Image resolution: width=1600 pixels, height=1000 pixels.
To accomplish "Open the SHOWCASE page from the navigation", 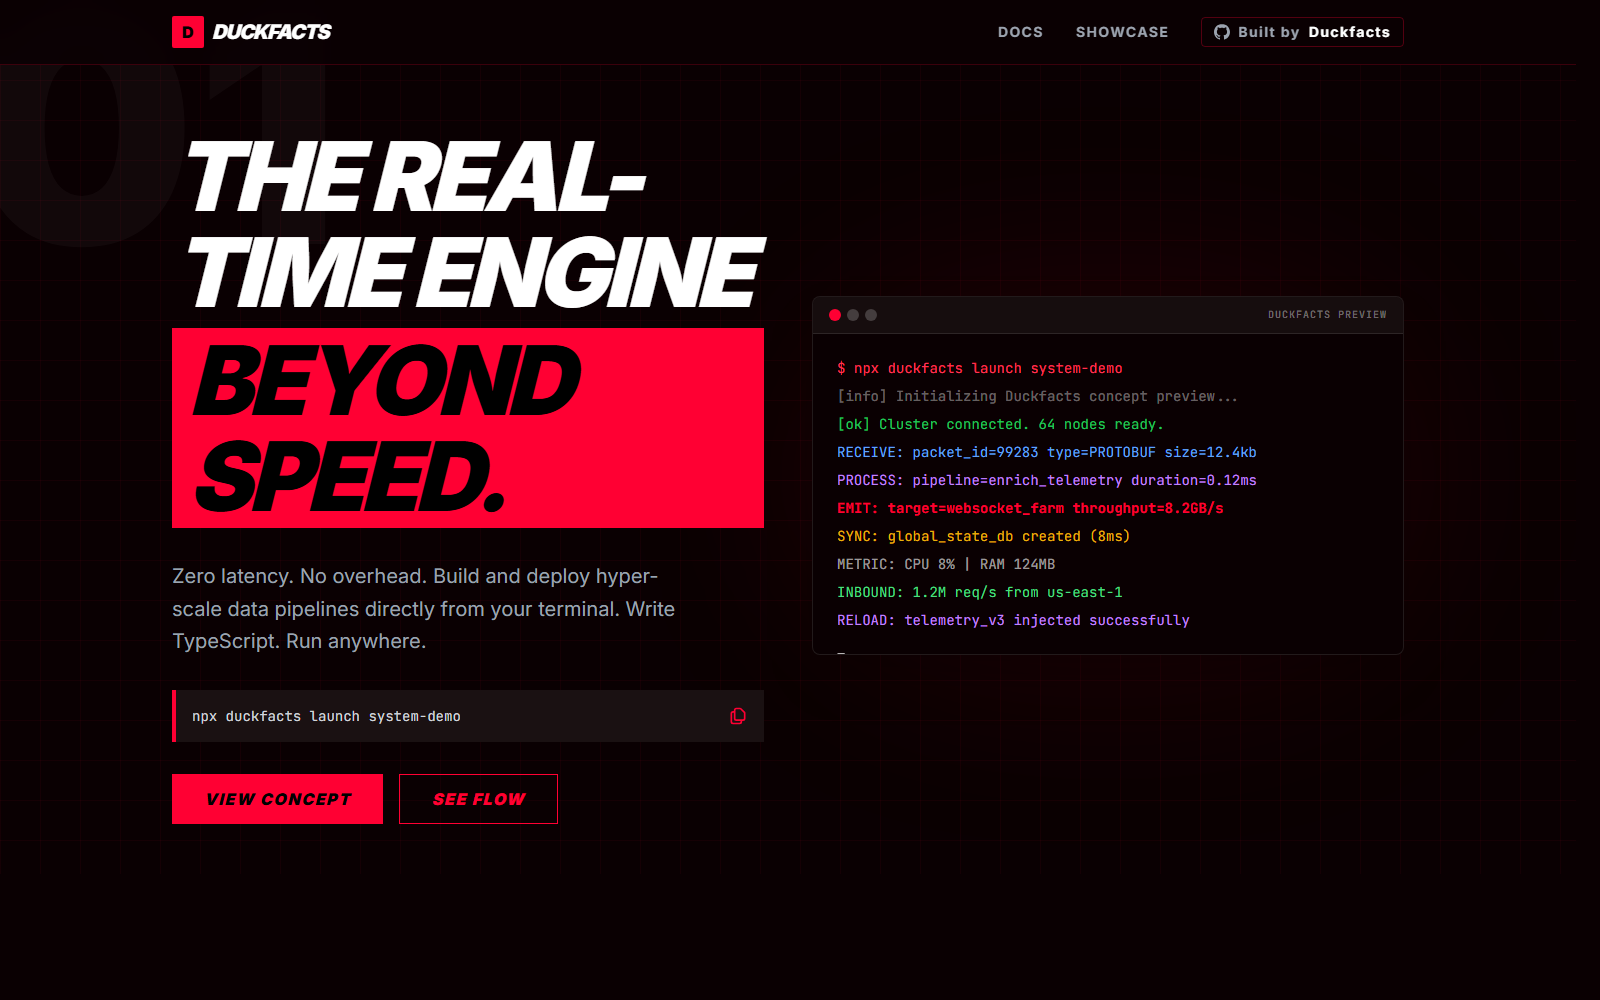I will click(x=1122, y=32).
